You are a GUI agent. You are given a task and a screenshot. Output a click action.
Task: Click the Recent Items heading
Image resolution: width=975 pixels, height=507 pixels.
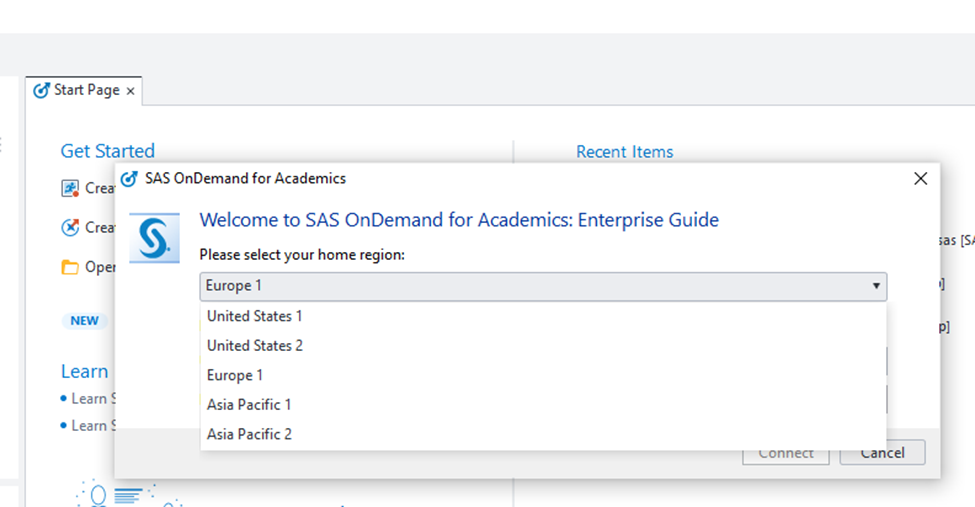(624, 152)
